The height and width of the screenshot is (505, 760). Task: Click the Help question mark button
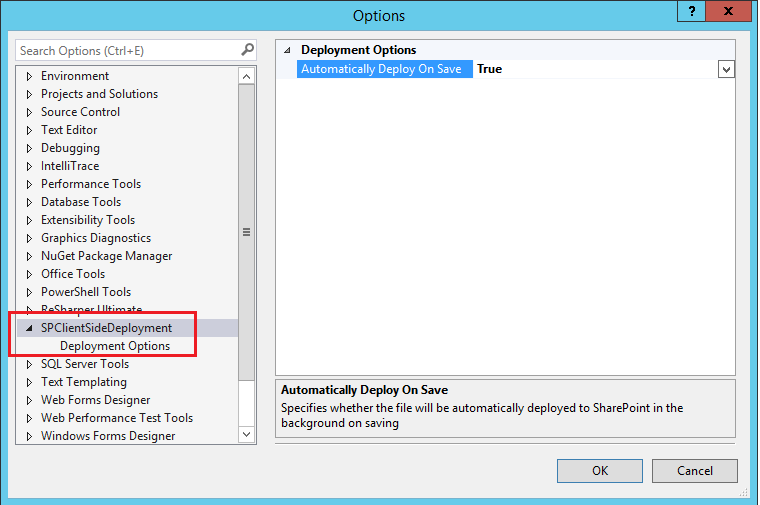(x=690, y=12)
